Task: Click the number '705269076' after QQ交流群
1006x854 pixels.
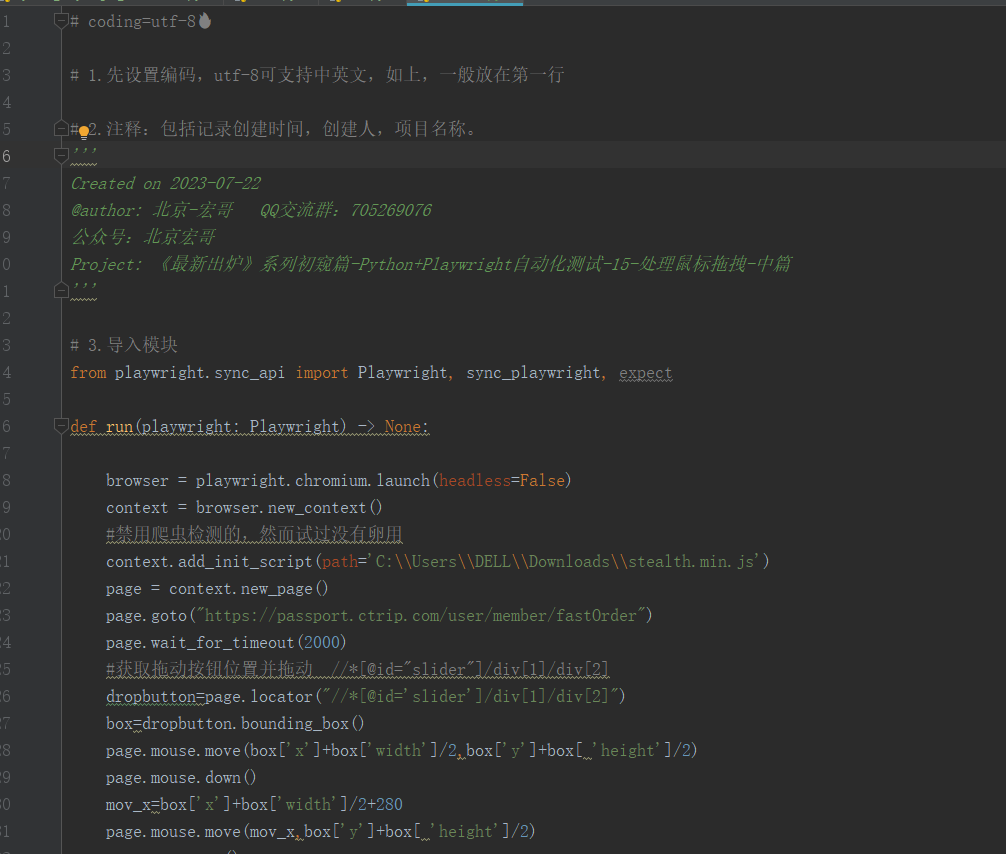Action: tap(391, 210)
